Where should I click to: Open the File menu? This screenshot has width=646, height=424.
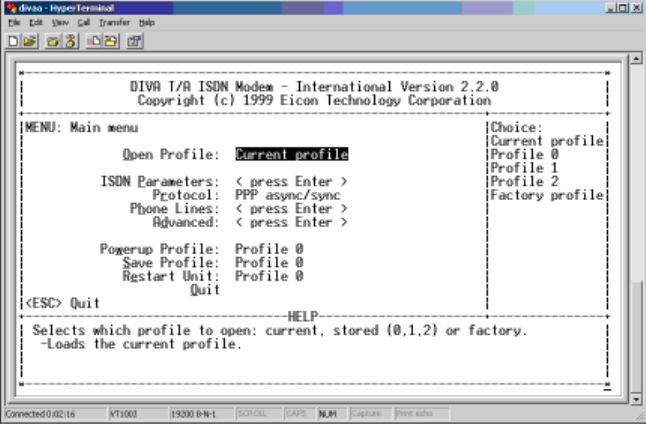(14, 23)
